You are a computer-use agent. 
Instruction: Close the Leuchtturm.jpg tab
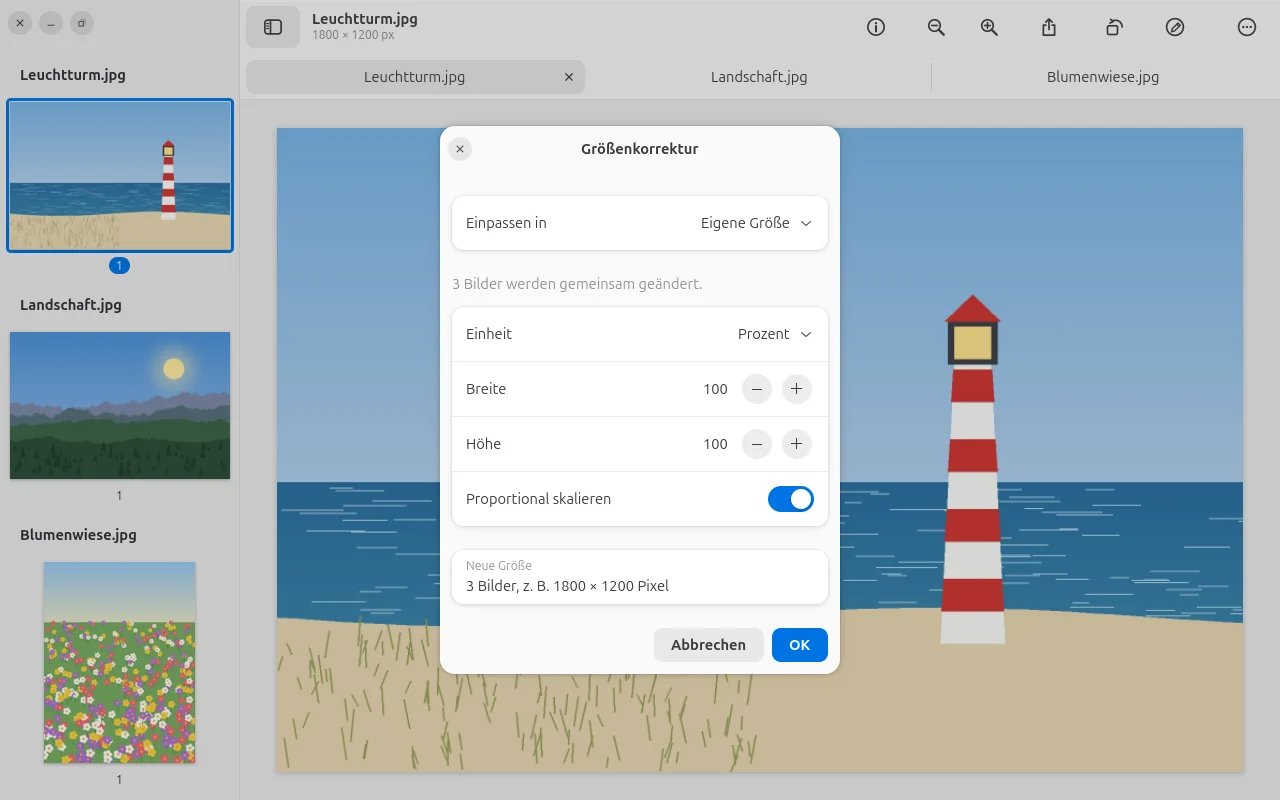pyautogui.click(x=569, y=77)
